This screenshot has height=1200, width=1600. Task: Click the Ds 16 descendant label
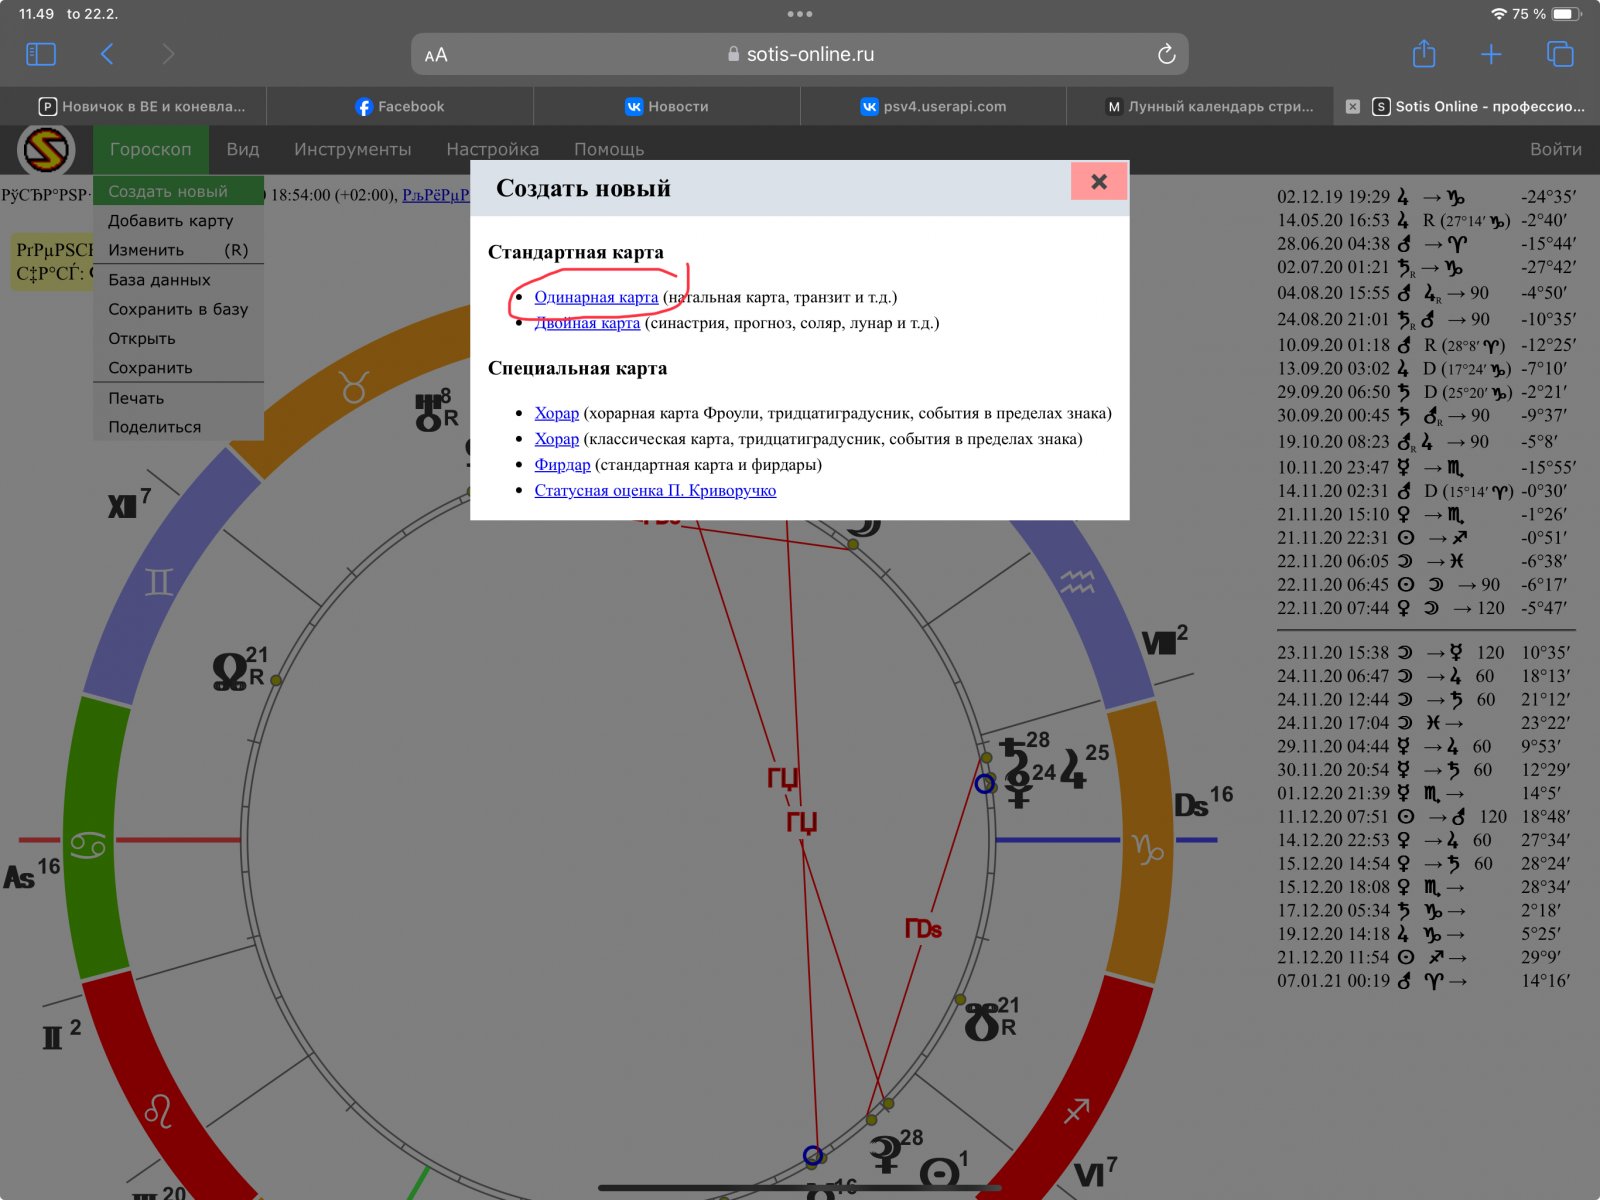(1203, 802)
